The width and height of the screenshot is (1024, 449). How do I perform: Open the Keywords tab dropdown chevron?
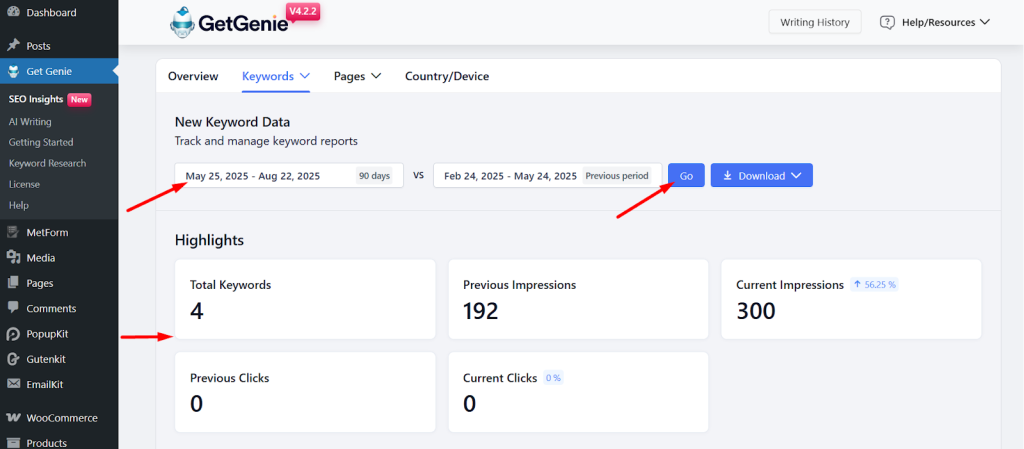(x=304, y=76)
